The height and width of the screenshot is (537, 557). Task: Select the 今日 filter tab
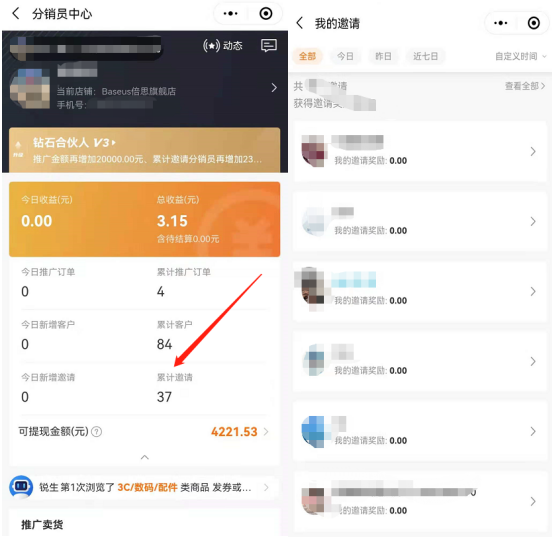click(346, 56)
